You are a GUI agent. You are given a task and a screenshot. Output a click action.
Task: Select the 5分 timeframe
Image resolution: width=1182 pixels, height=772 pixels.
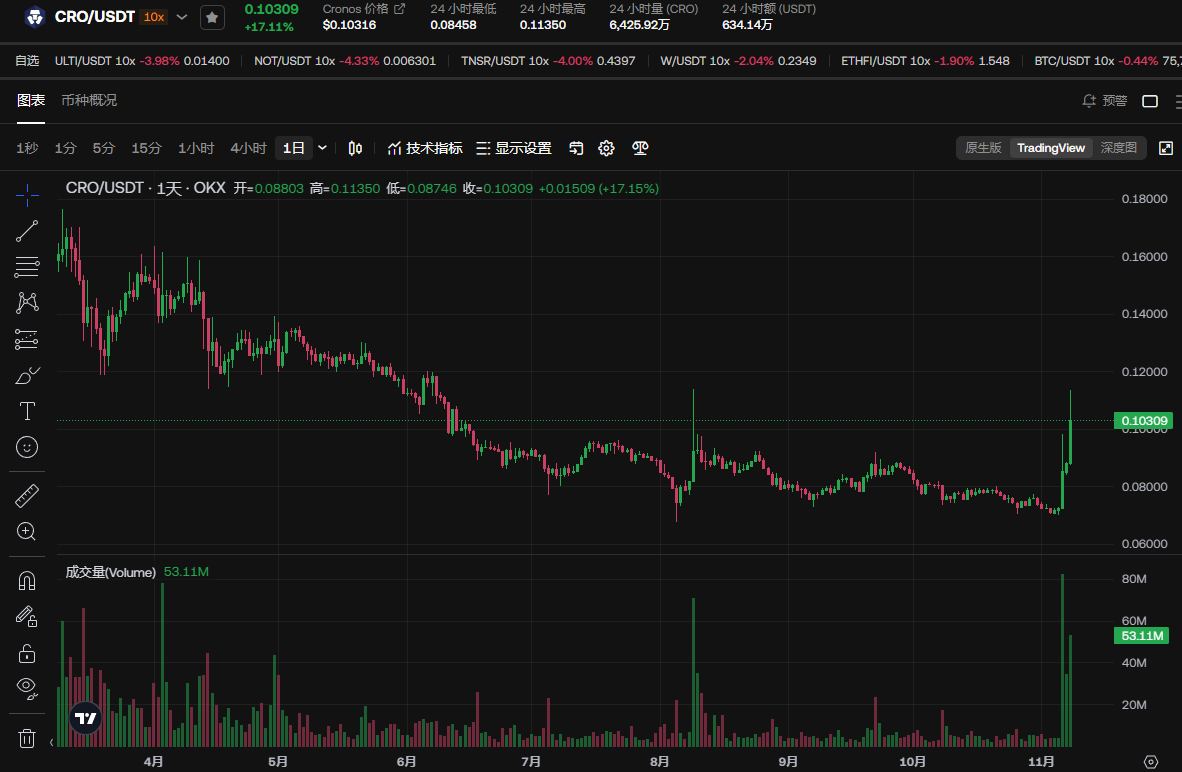click(104, 149)
